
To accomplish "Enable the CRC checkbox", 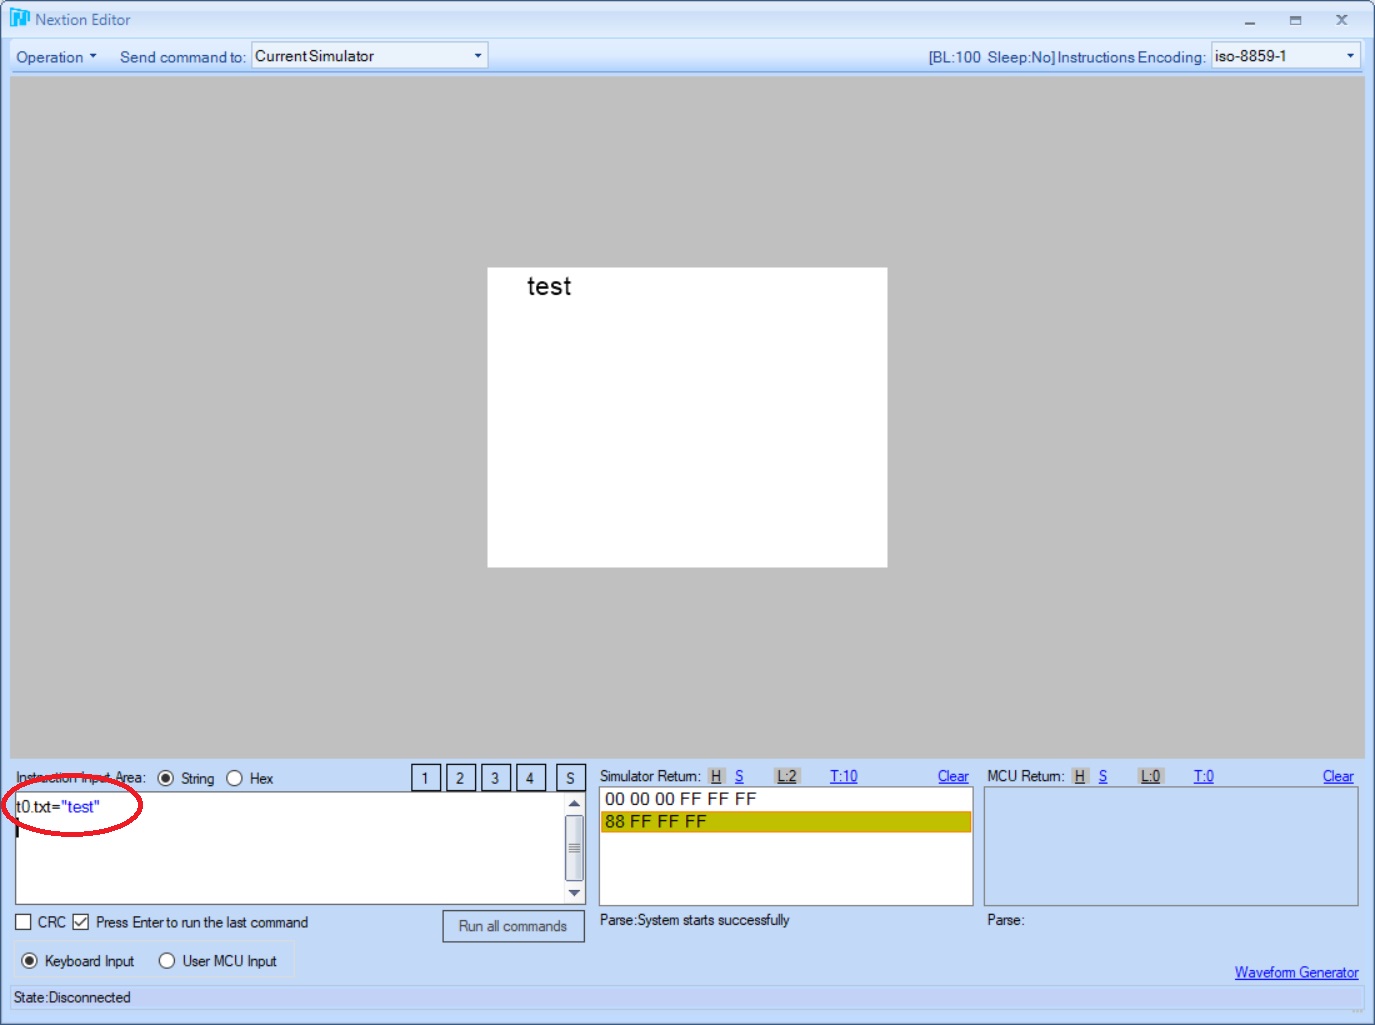I will click(x=24, y=922).
